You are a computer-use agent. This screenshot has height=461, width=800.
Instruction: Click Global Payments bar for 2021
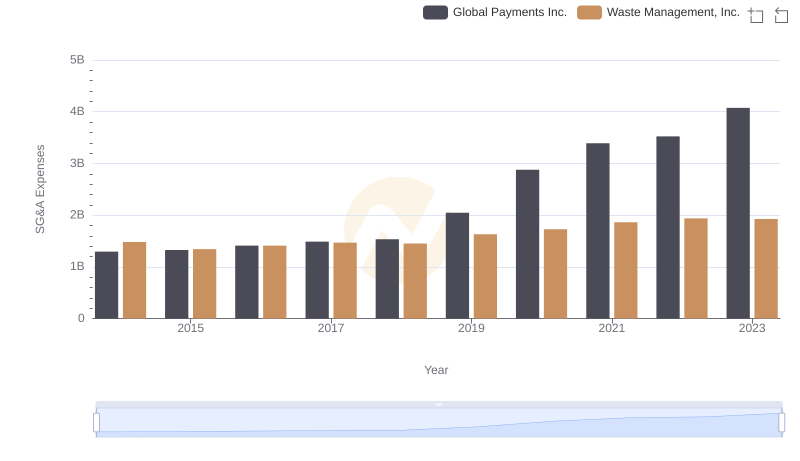[597, 231]
